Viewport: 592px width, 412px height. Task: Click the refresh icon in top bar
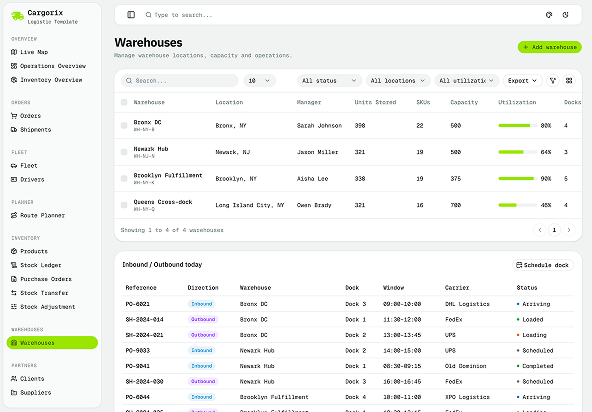(565, 15)
